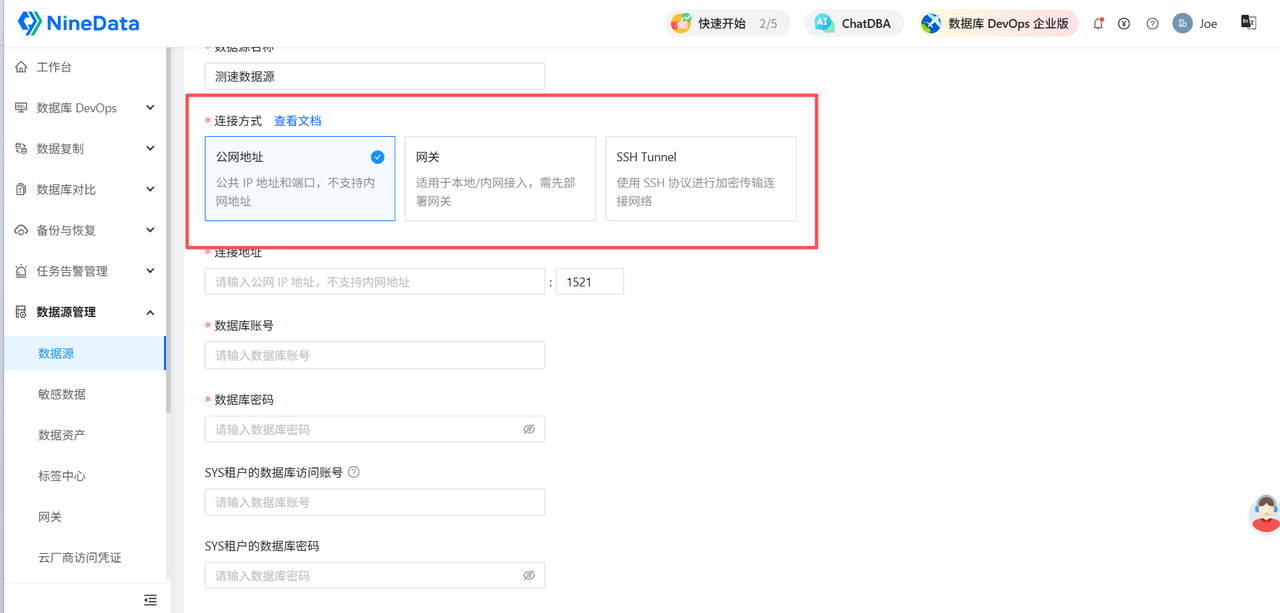Collapse the sidebar with the fold icon
This screenshot has height=613, width=1280.
coord(150,600)
